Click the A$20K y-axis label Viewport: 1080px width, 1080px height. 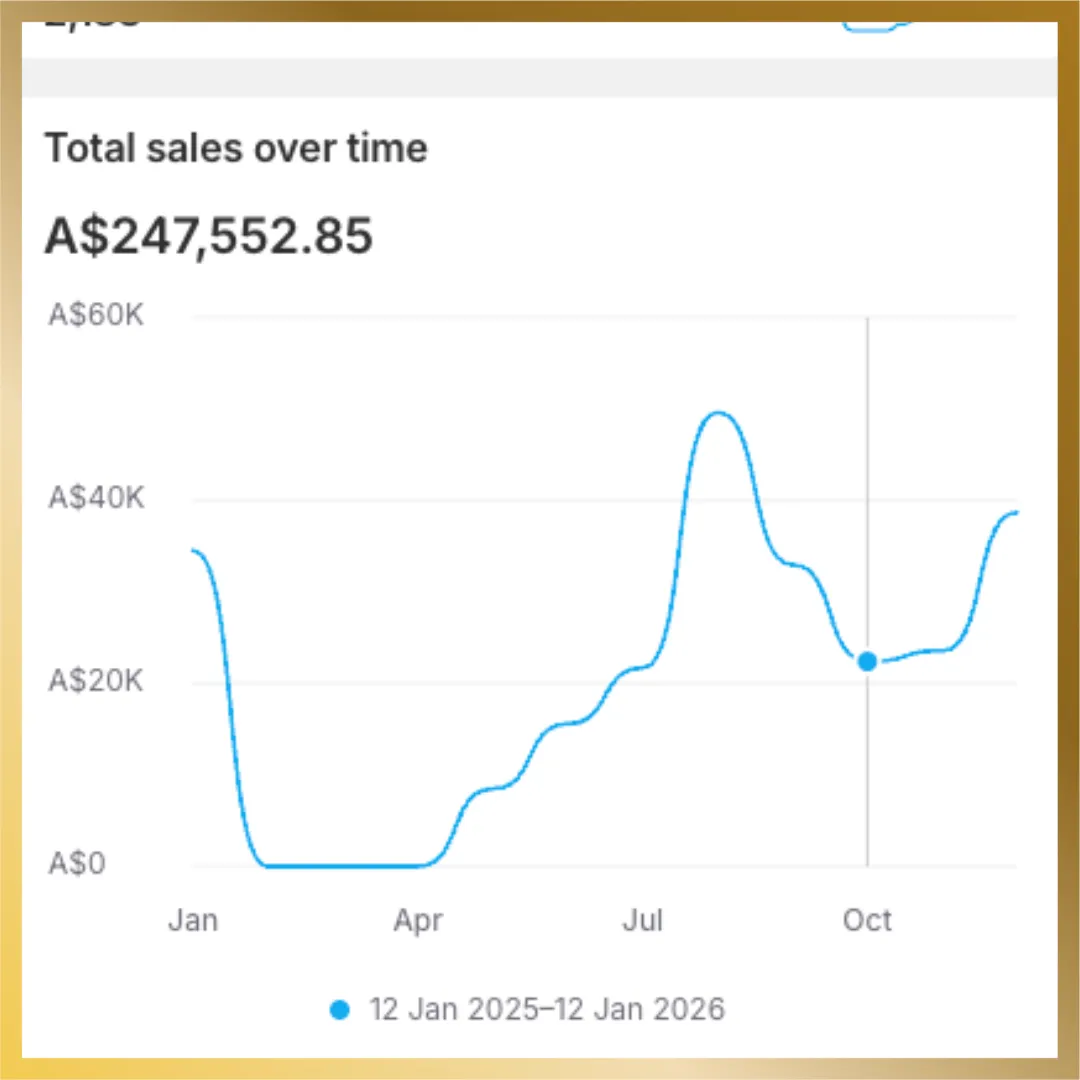click(x=97, y=682)
